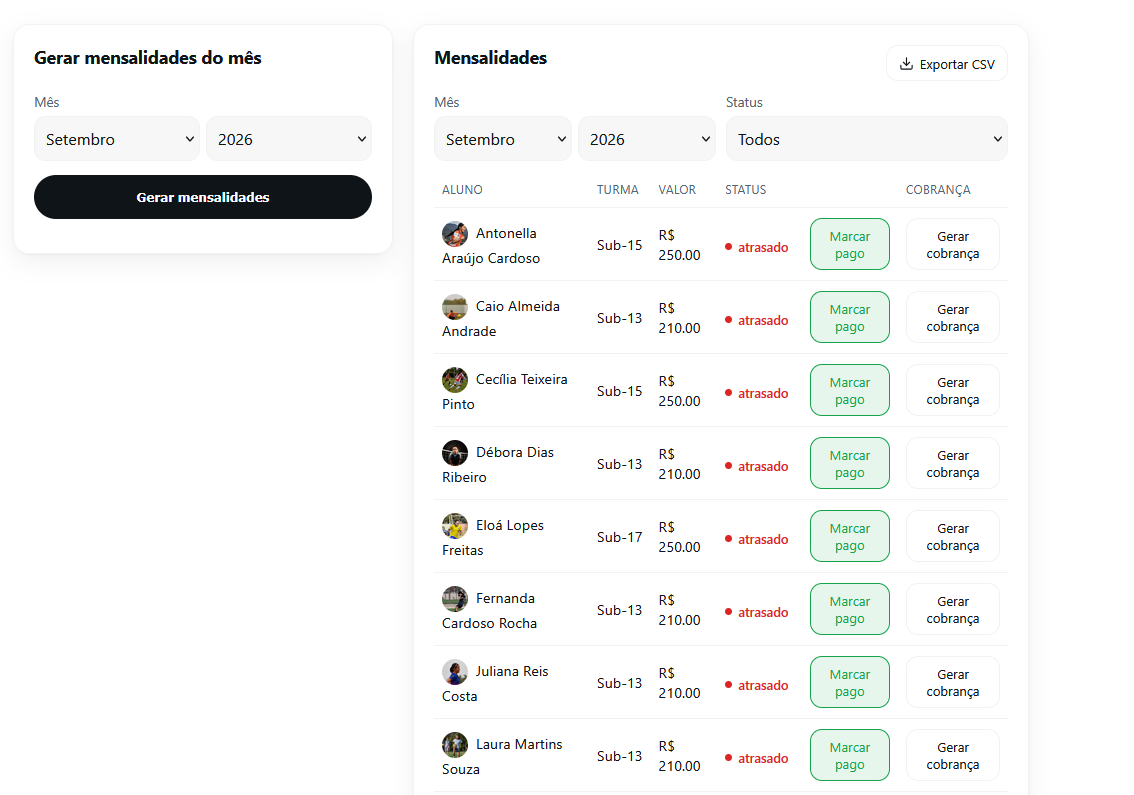1134x795 pixels.
Task: Click Sub-15 in Antonella Araújo Cardoso's row
Action: point(619,245)
